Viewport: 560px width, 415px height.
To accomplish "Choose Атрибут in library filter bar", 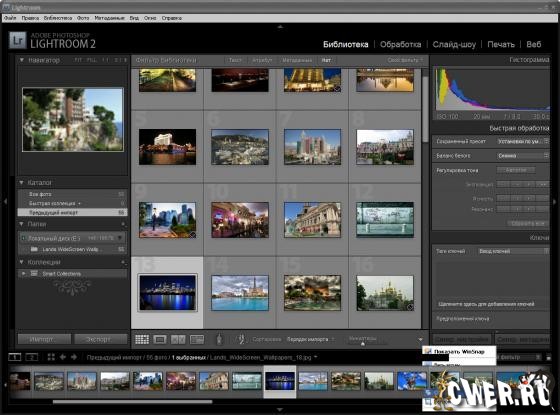I will pos(262,60).
